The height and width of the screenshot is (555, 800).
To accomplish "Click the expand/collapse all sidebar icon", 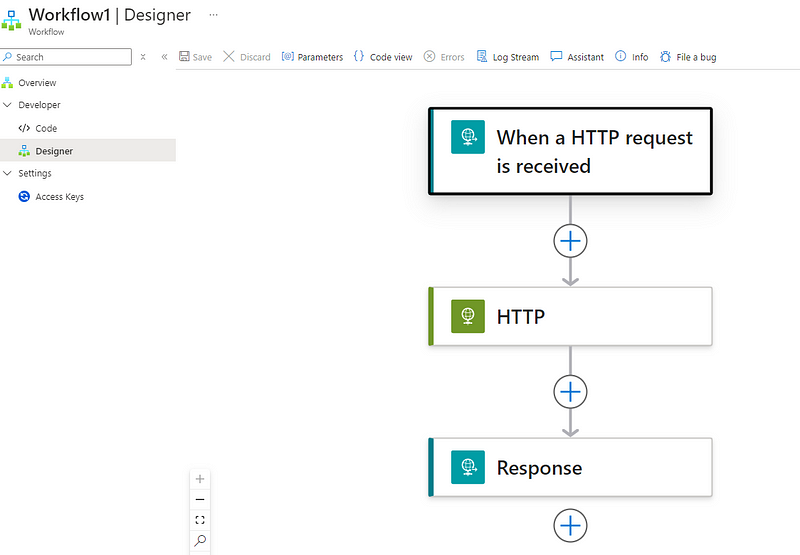I will [x=143, y=57].
